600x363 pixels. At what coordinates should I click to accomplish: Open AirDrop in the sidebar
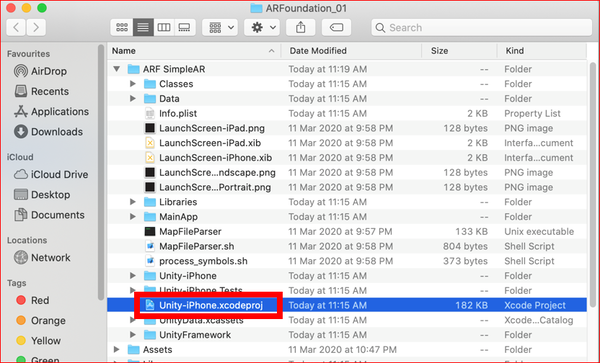(x=40, y=71)
